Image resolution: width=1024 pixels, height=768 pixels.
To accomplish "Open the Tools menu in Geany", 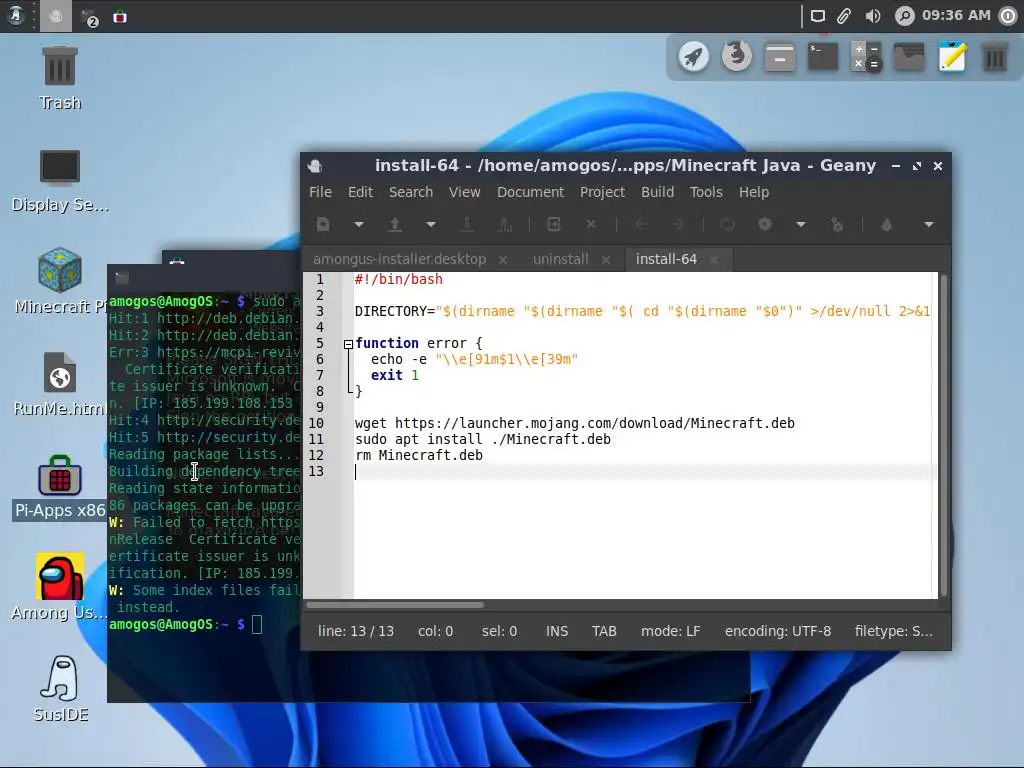I will [x=706, y=192].
